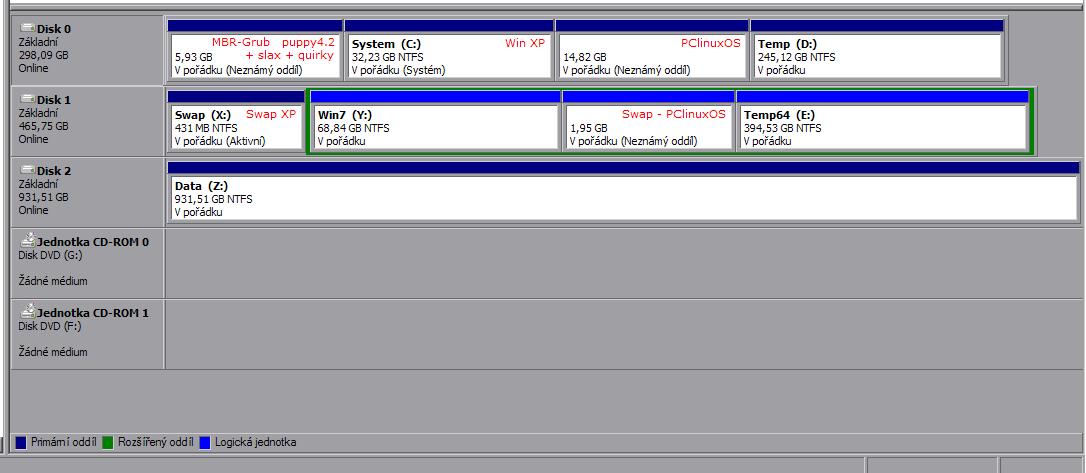Click the Disk 0 header label
1086x473 pixels.
(x=54, y=29)
